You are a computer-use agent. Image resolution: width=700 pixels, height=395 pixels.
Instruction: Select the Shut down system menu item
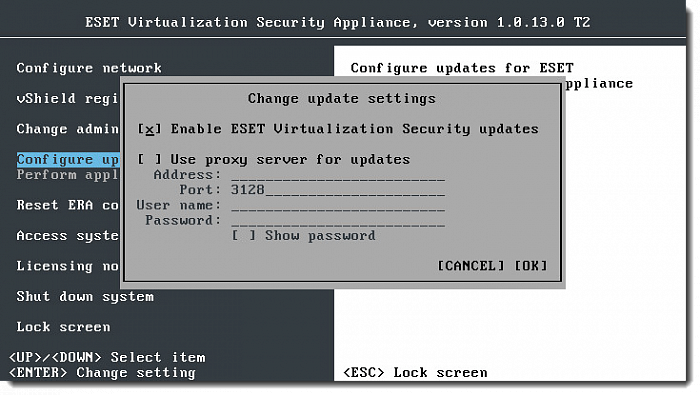[85, 297]
